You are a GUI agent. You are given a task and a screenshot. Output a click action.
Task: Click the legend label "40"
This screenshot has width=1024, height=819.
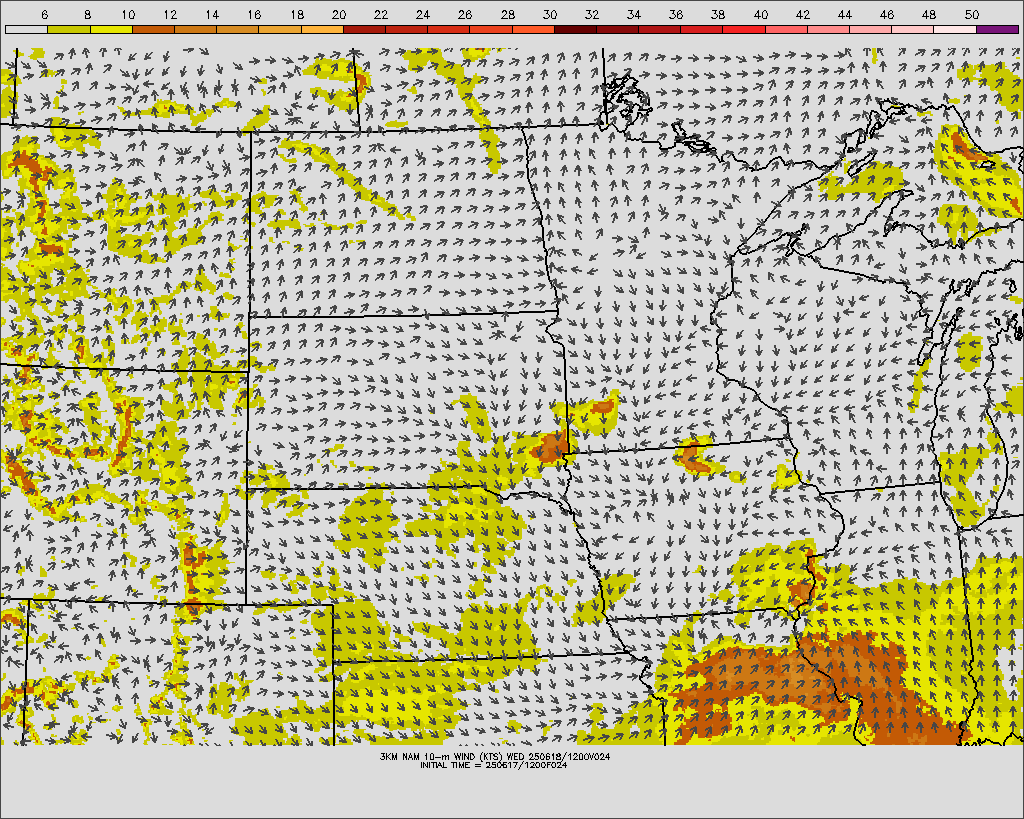click(761, 14)
